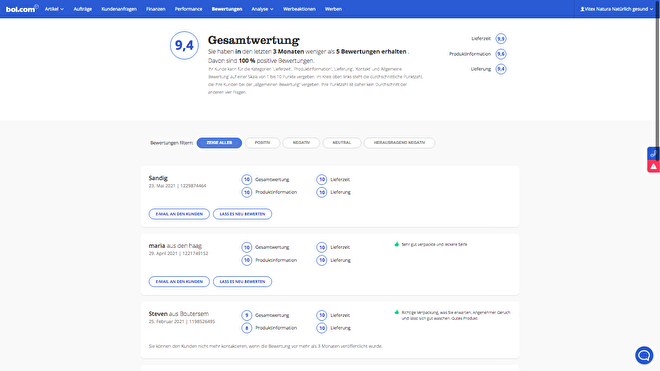Click Sandig's Gesamtwertung 10 badge
This screenshot has width=660, height=371.
[x=247, y=179]
